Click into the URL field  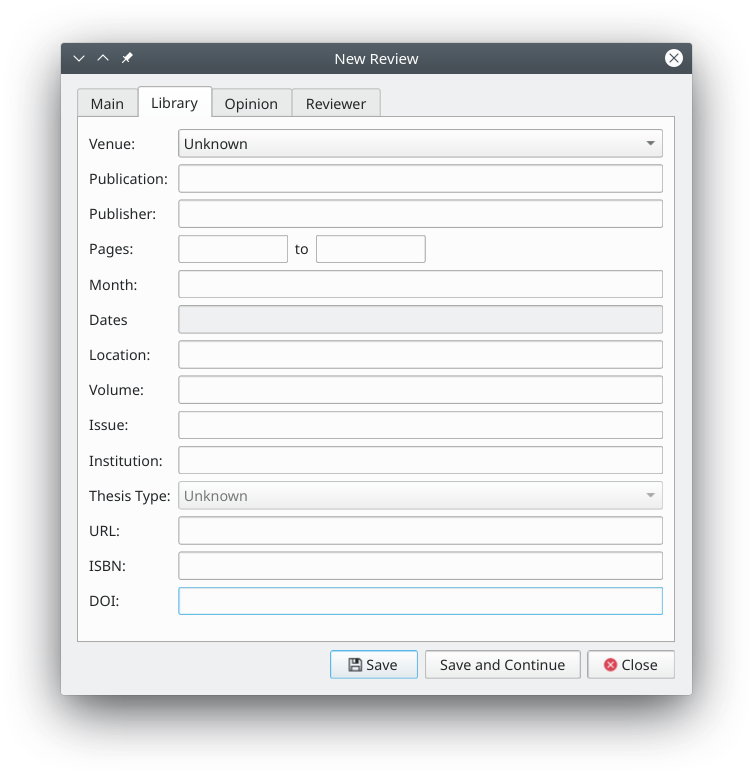[420, 531]
